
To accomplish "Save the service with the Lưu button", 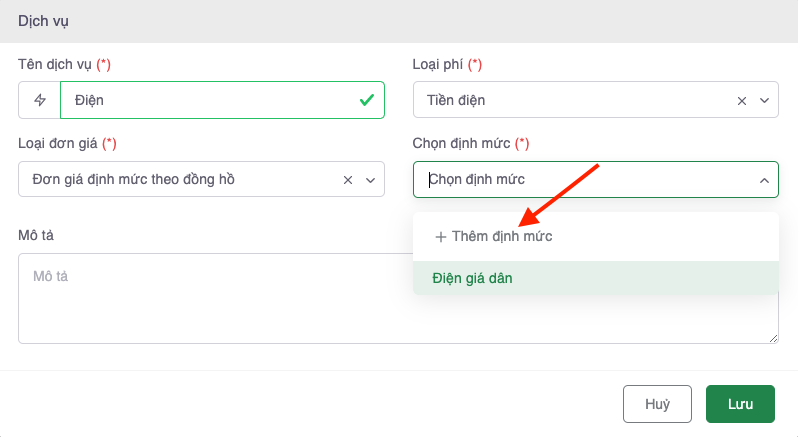I will tap(740, 404).
